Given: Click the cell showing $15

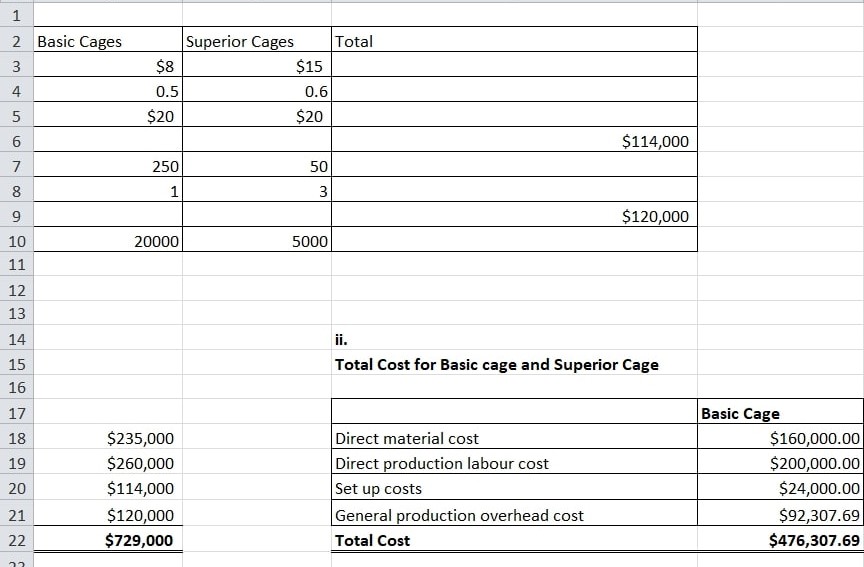Looking at the screenshot, I should (257, 67).
